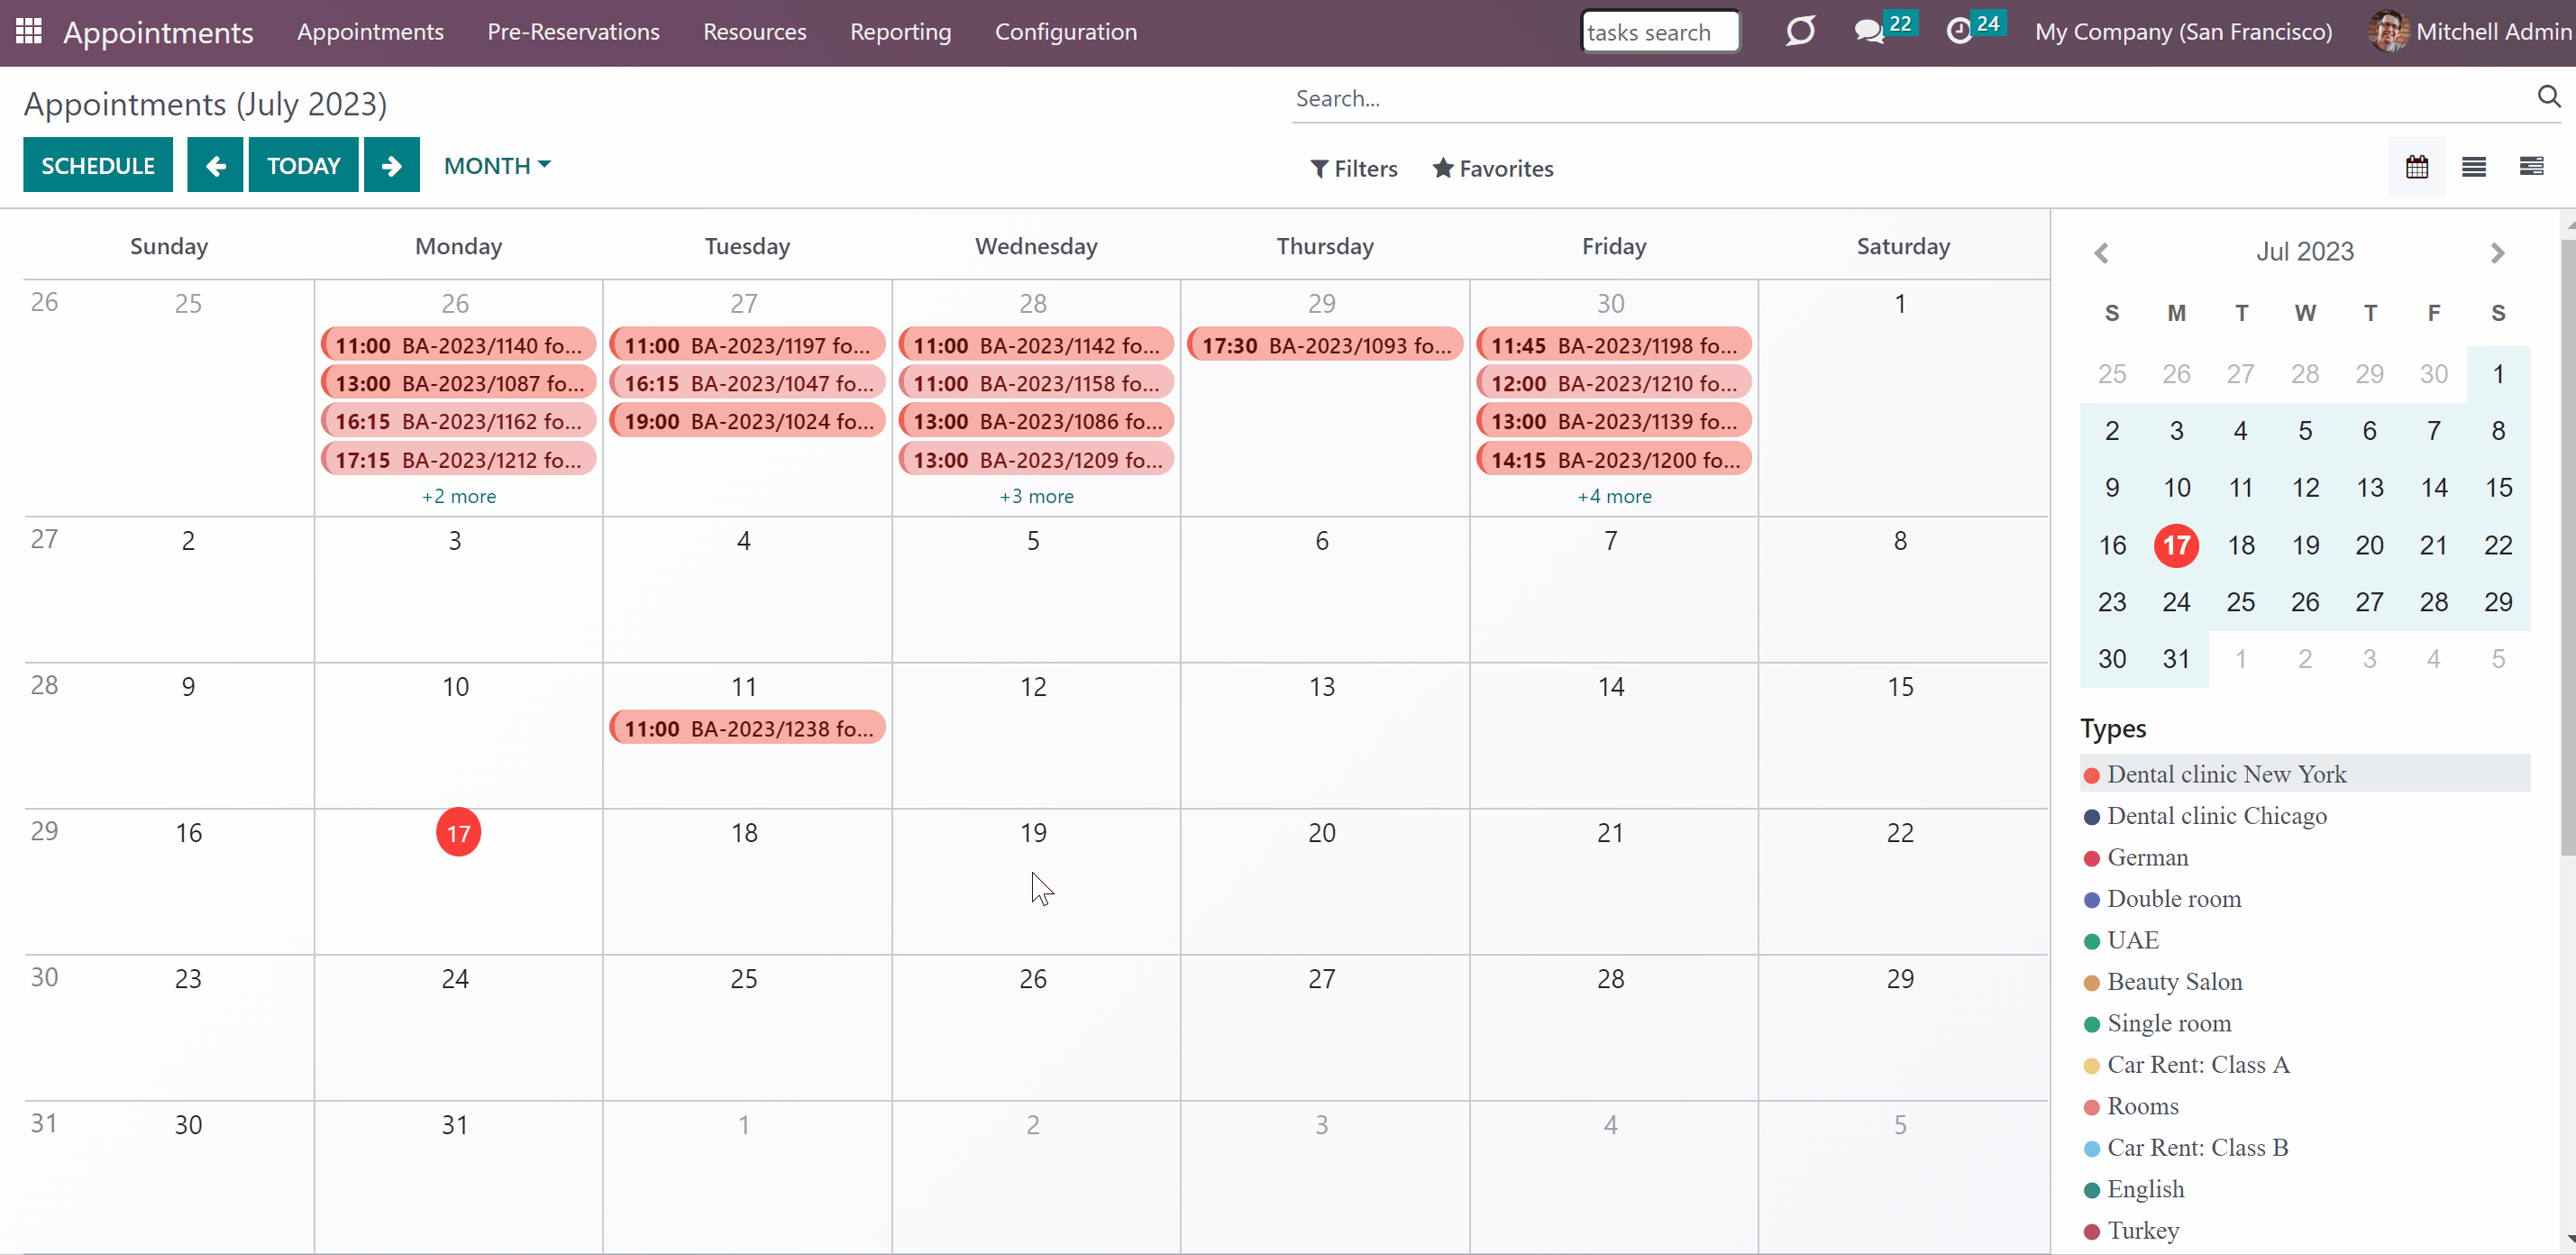Viewport: 2576px width, 1255px height.
Task: Click the Appointments app title
Action: pos(158,32)
